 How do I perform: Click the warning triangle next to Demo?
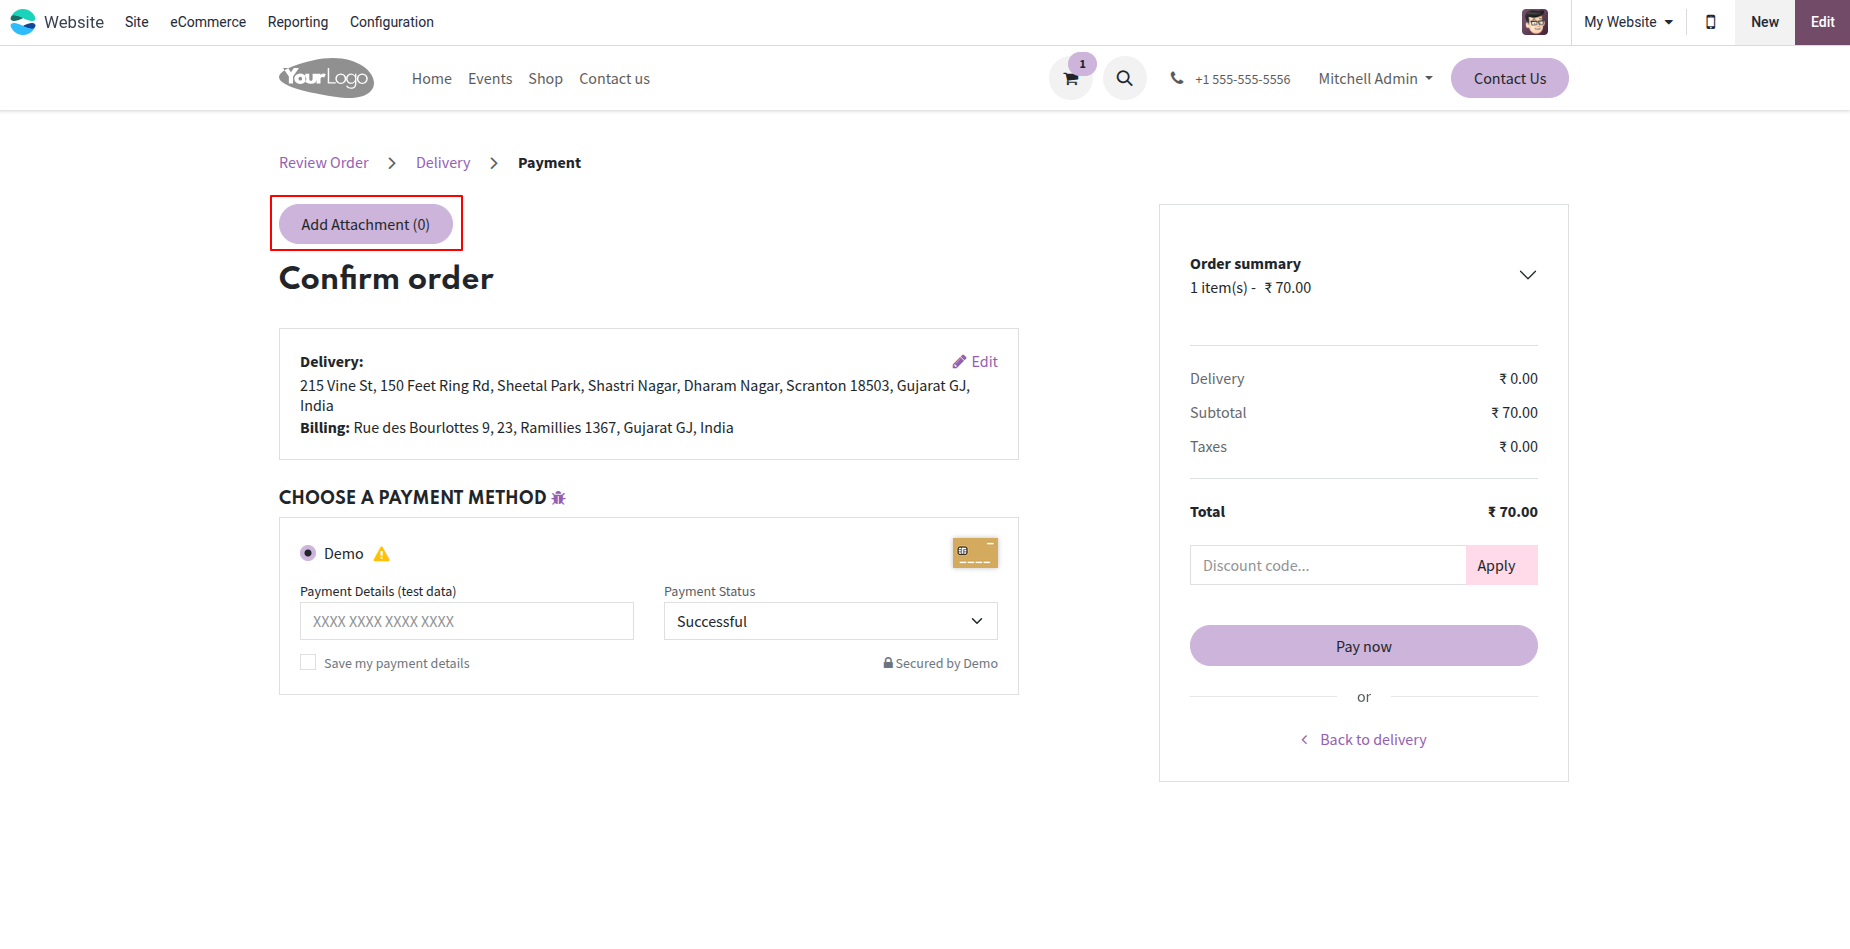click(381, 554)
